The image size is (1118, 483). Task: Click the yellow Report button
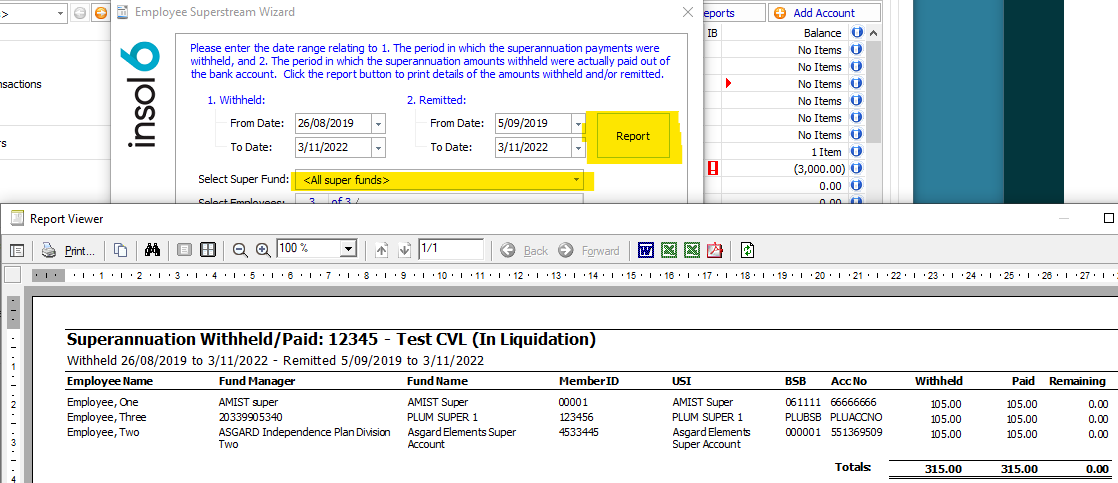pos(632,136)
